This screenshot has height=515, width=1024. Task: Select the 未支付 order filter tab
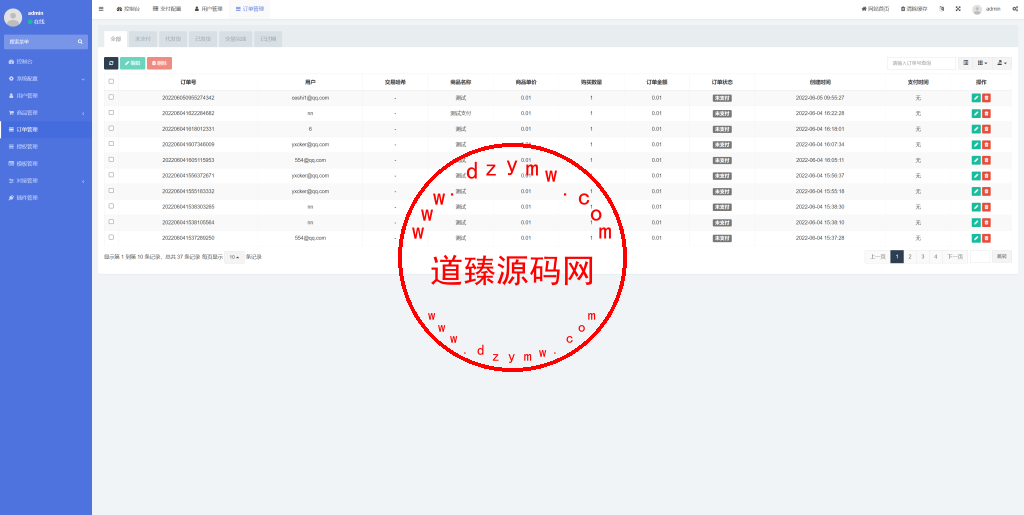(142, 39)
